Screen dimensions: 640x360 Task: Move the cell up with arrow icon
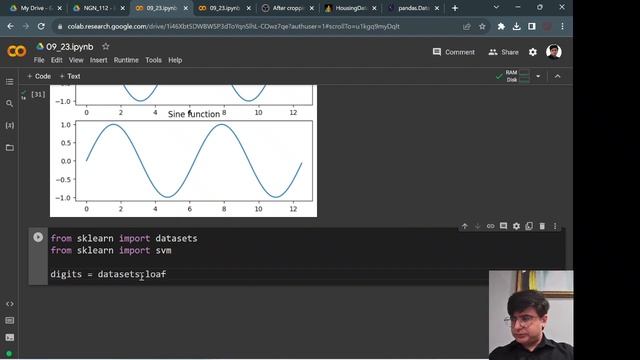464,226
